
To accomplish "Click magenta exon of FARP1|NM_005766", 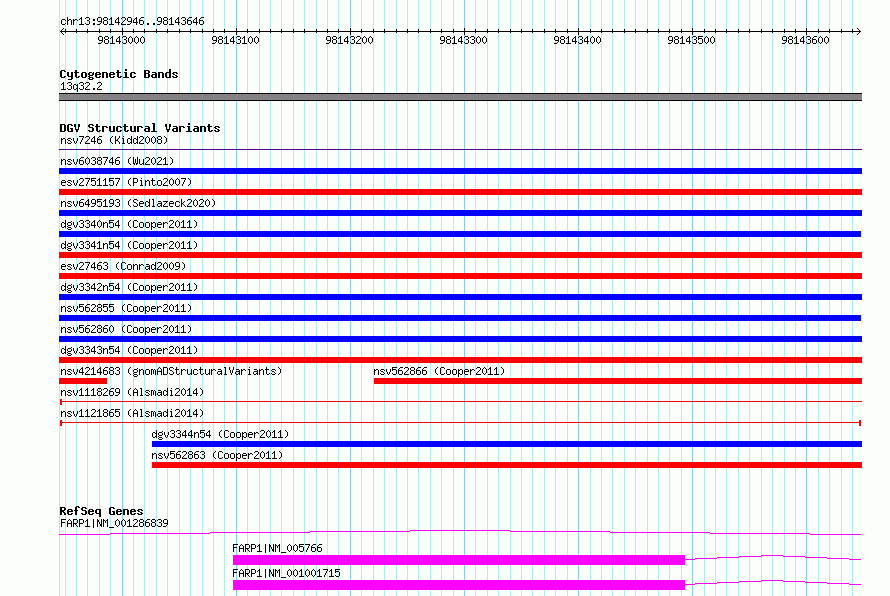I will pos(459,560).
